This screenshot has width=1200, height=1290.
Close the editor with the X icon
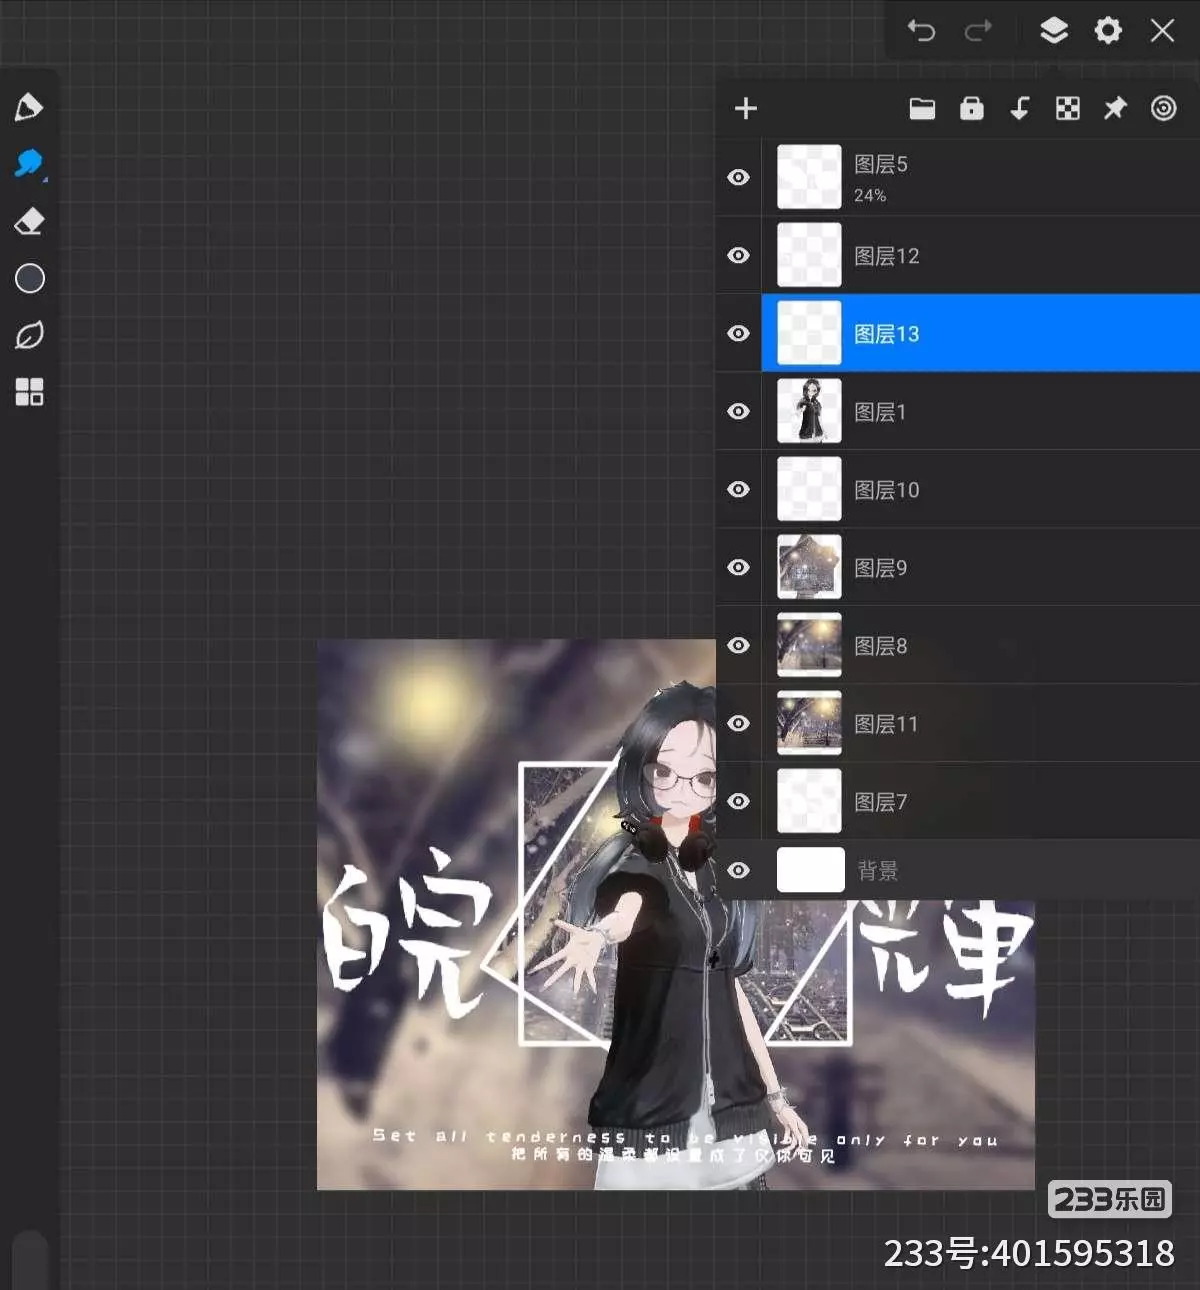click(1162, 31)
